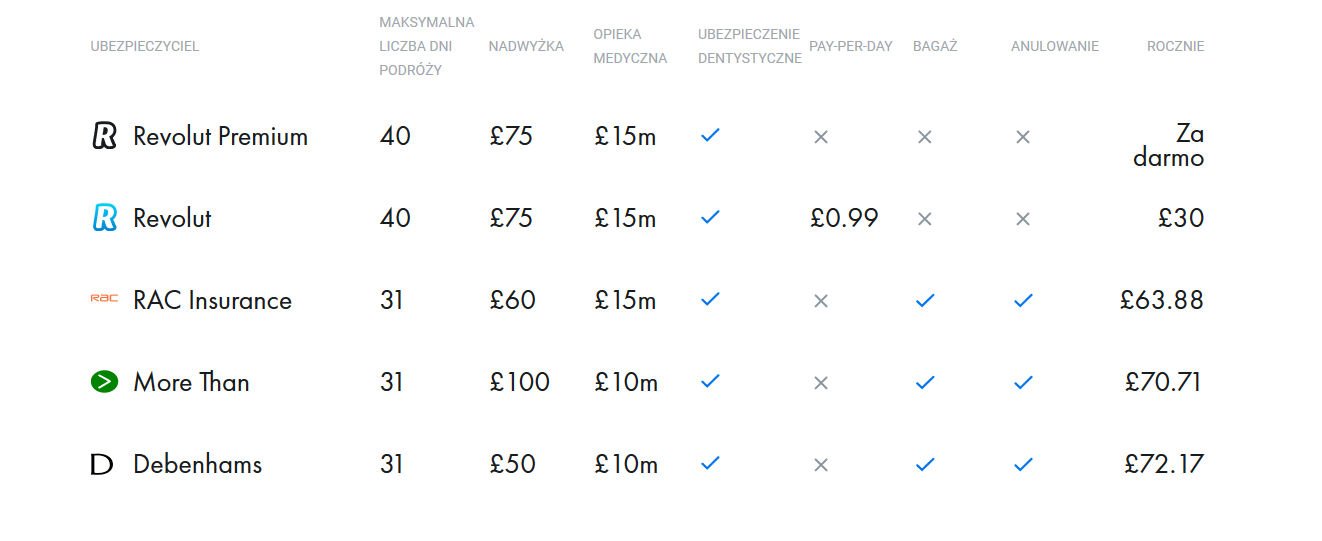Click the Revolut £0.99 pay-per-day price

pyautogui.click(x=844, y=218)
